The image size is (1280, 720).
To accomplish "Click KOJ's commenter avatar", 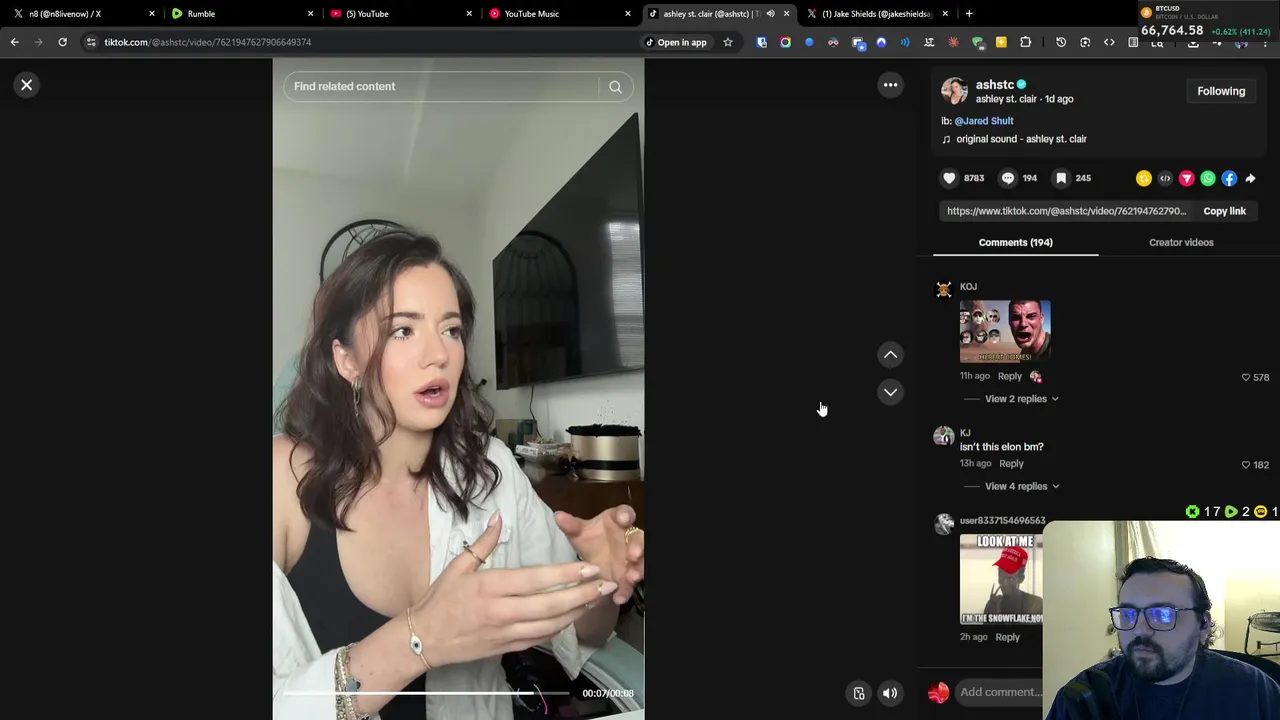I will (944, 290).
